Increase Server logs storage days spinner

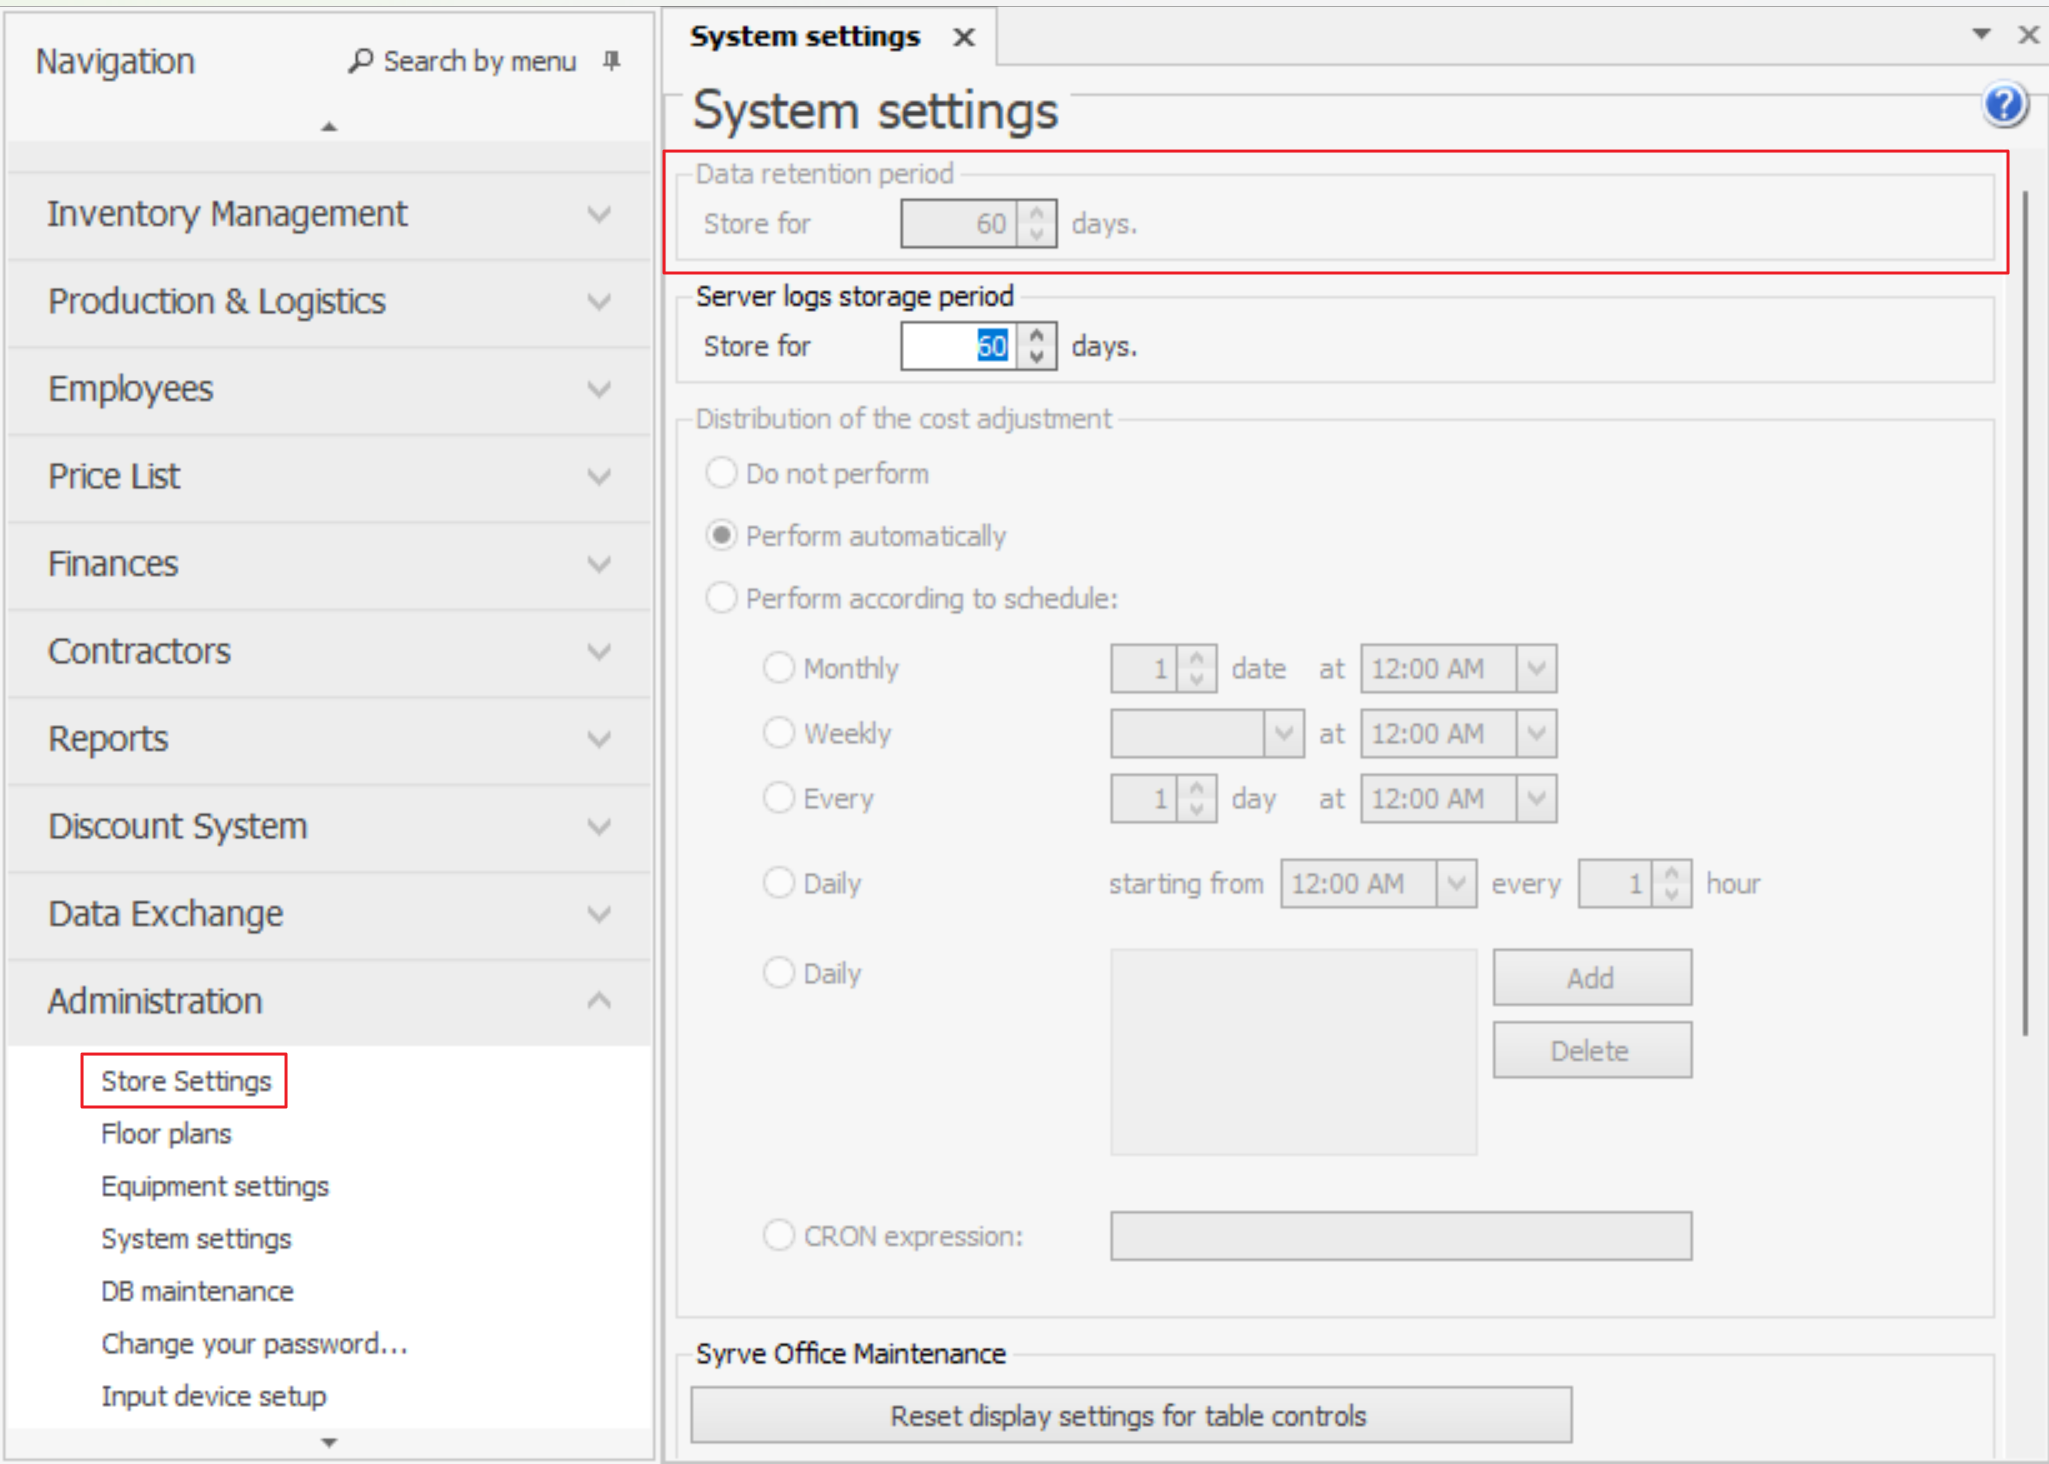1037,336
